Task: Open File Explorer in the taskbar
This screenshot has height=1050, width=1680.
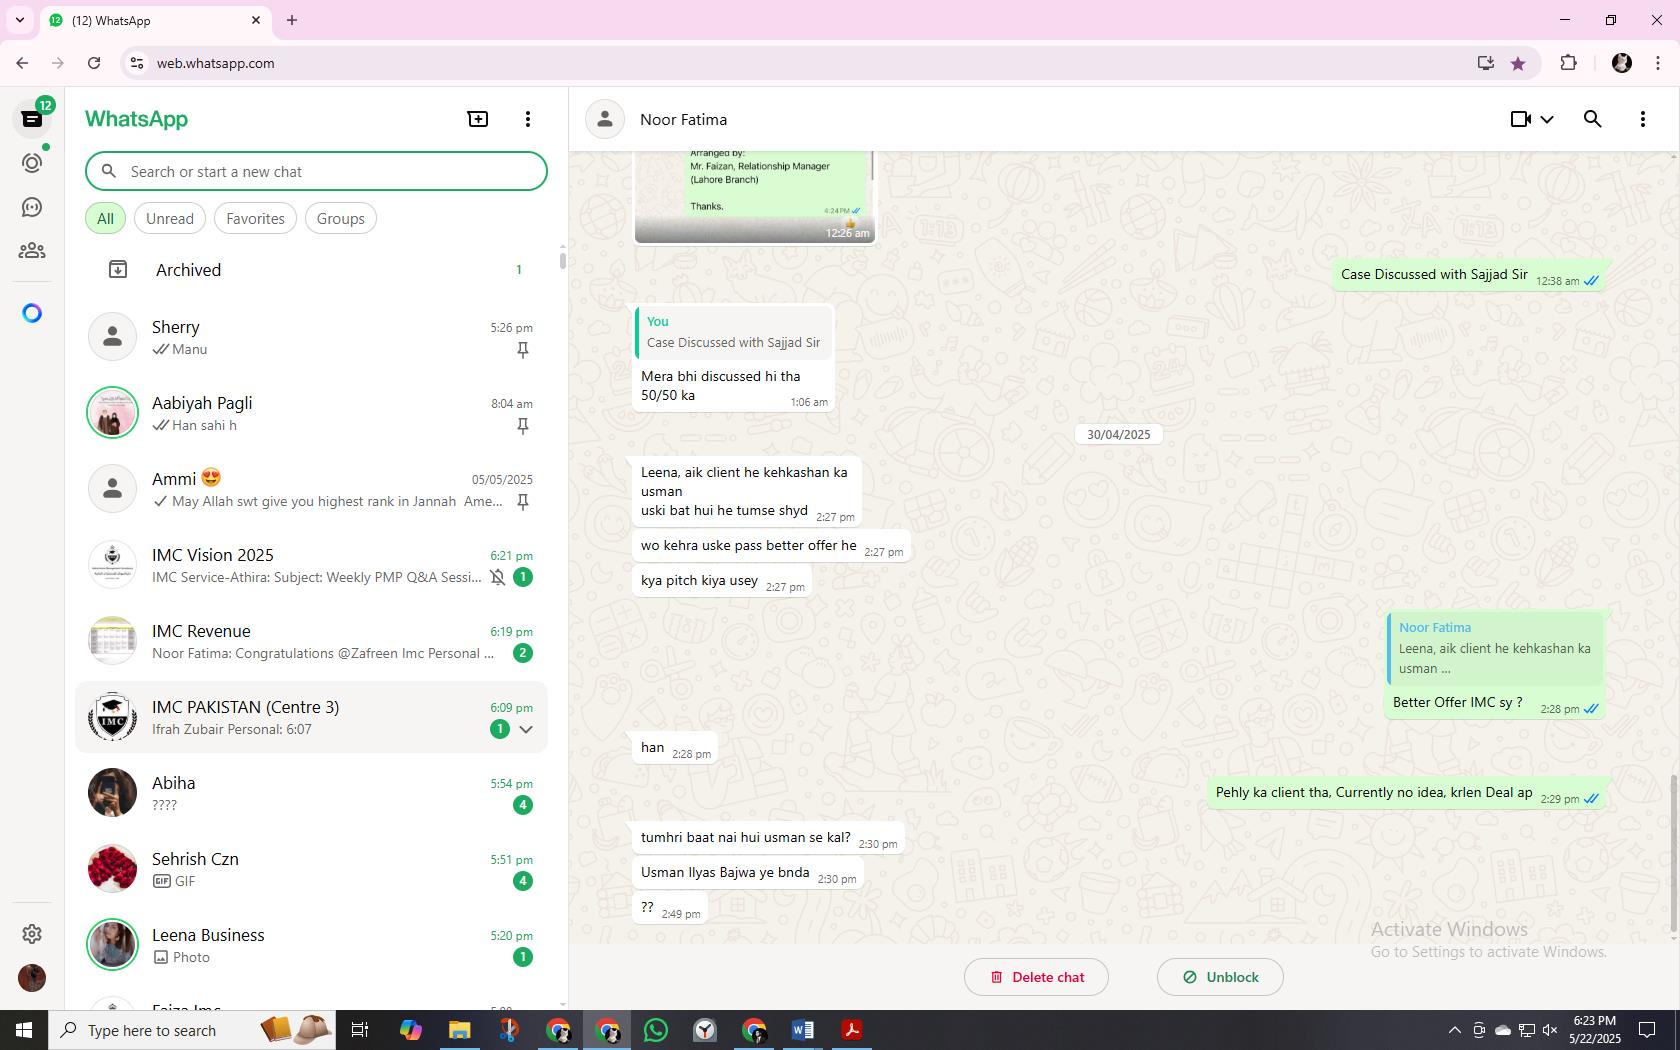Action: 460,1030
